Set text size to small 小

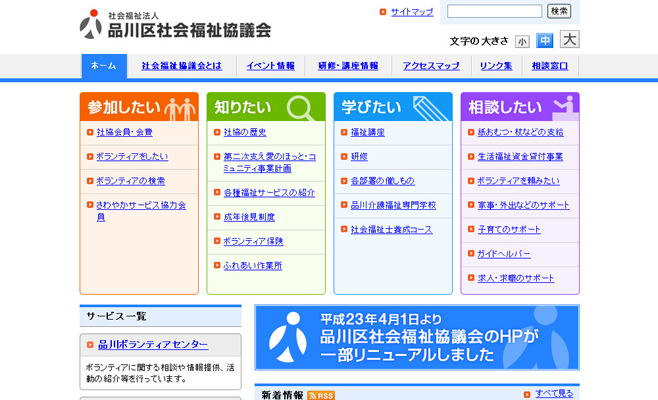pyautogui.click(x=522, y=42)
